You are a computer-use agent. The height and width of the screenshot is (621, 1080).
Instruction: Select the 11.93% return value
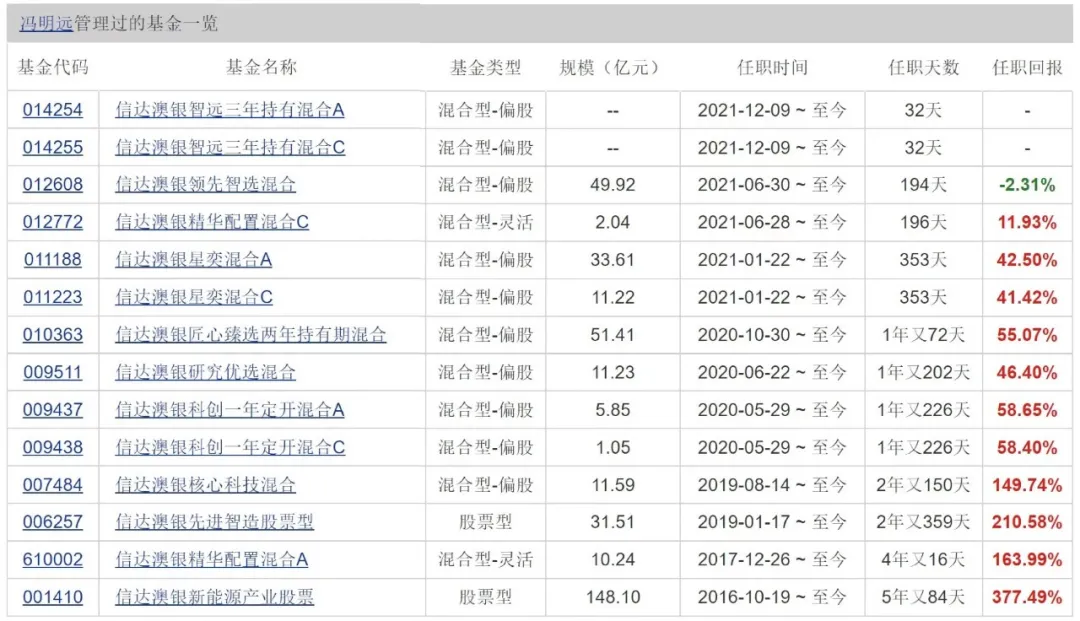pyautogui.click(x=1027, y=222)
